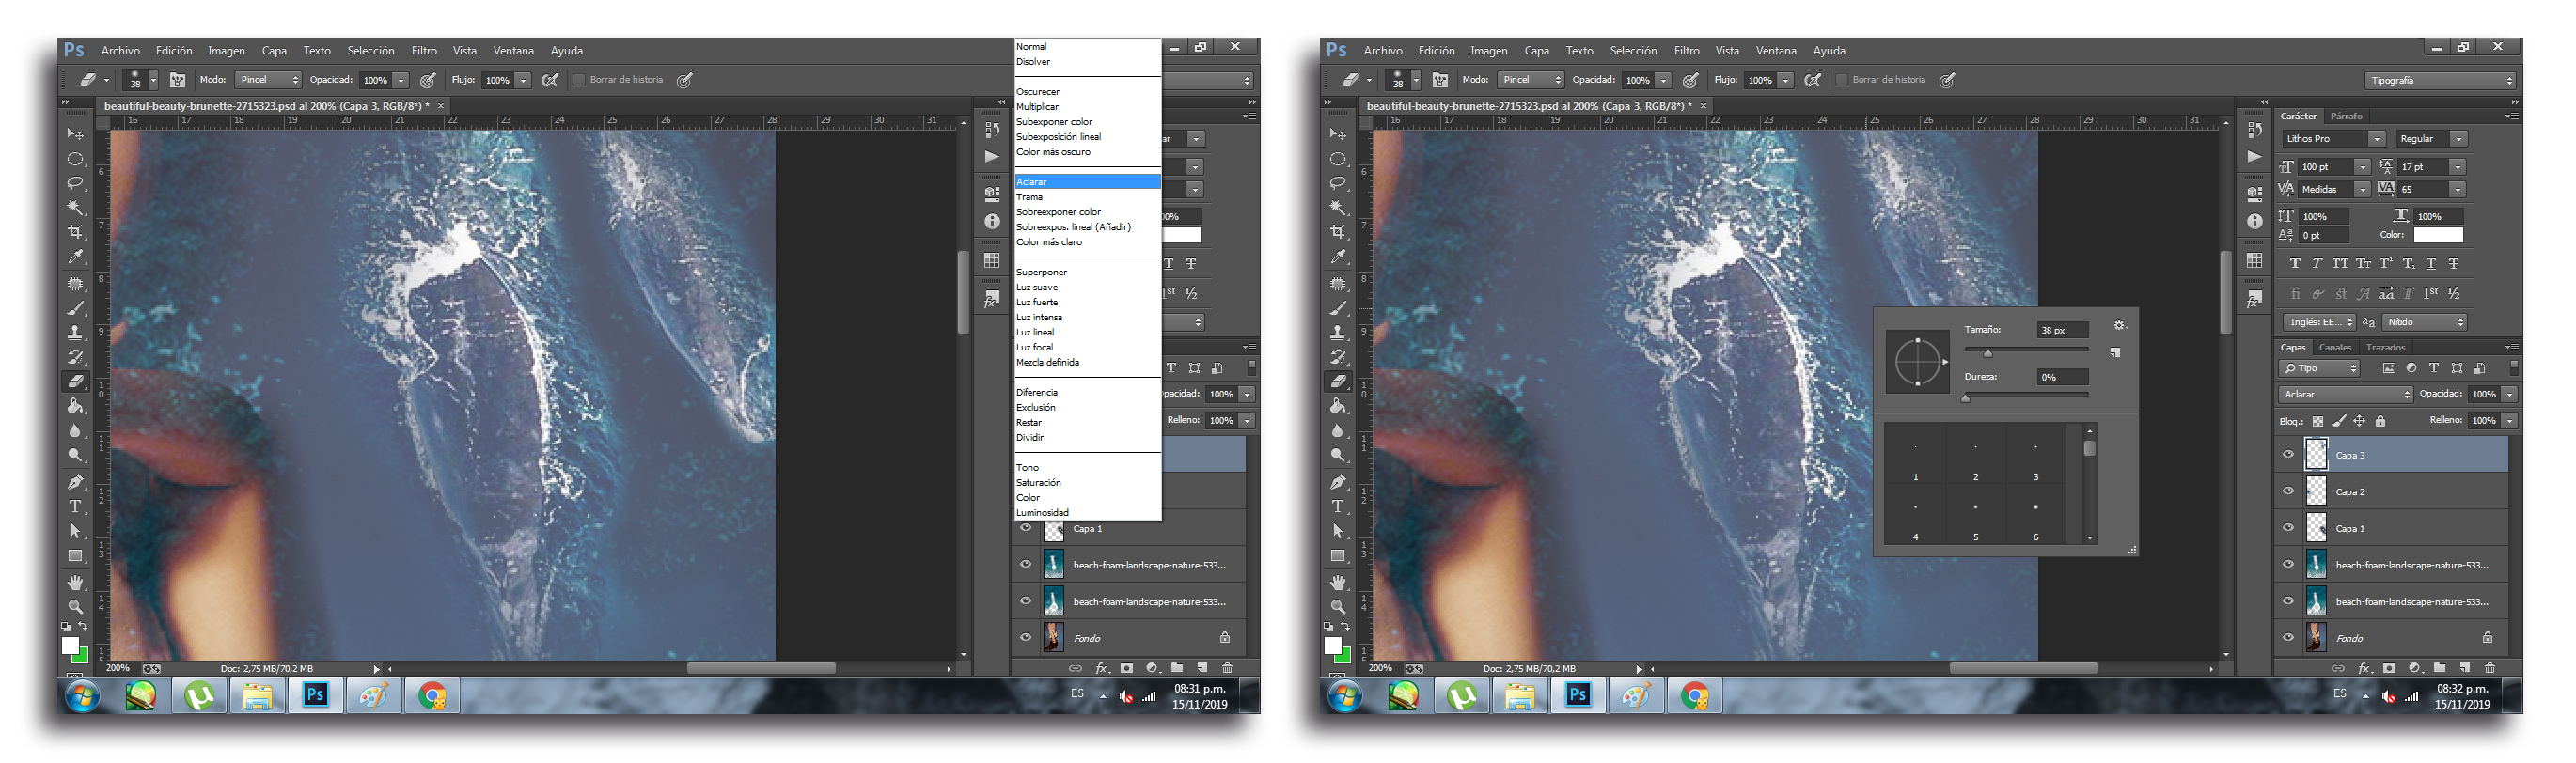
Task: Open Tipografía workspace dropdown
Action: [2440, 80]
